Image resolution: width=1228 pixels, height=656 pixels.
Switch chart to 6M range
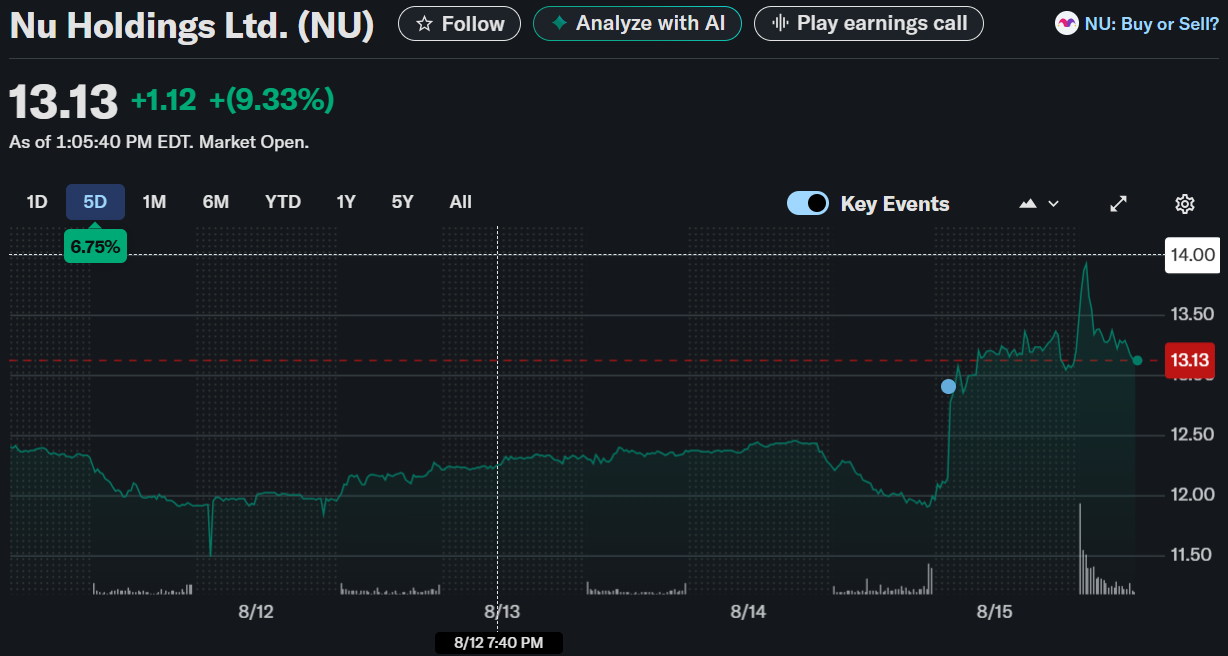coord(216,202)
